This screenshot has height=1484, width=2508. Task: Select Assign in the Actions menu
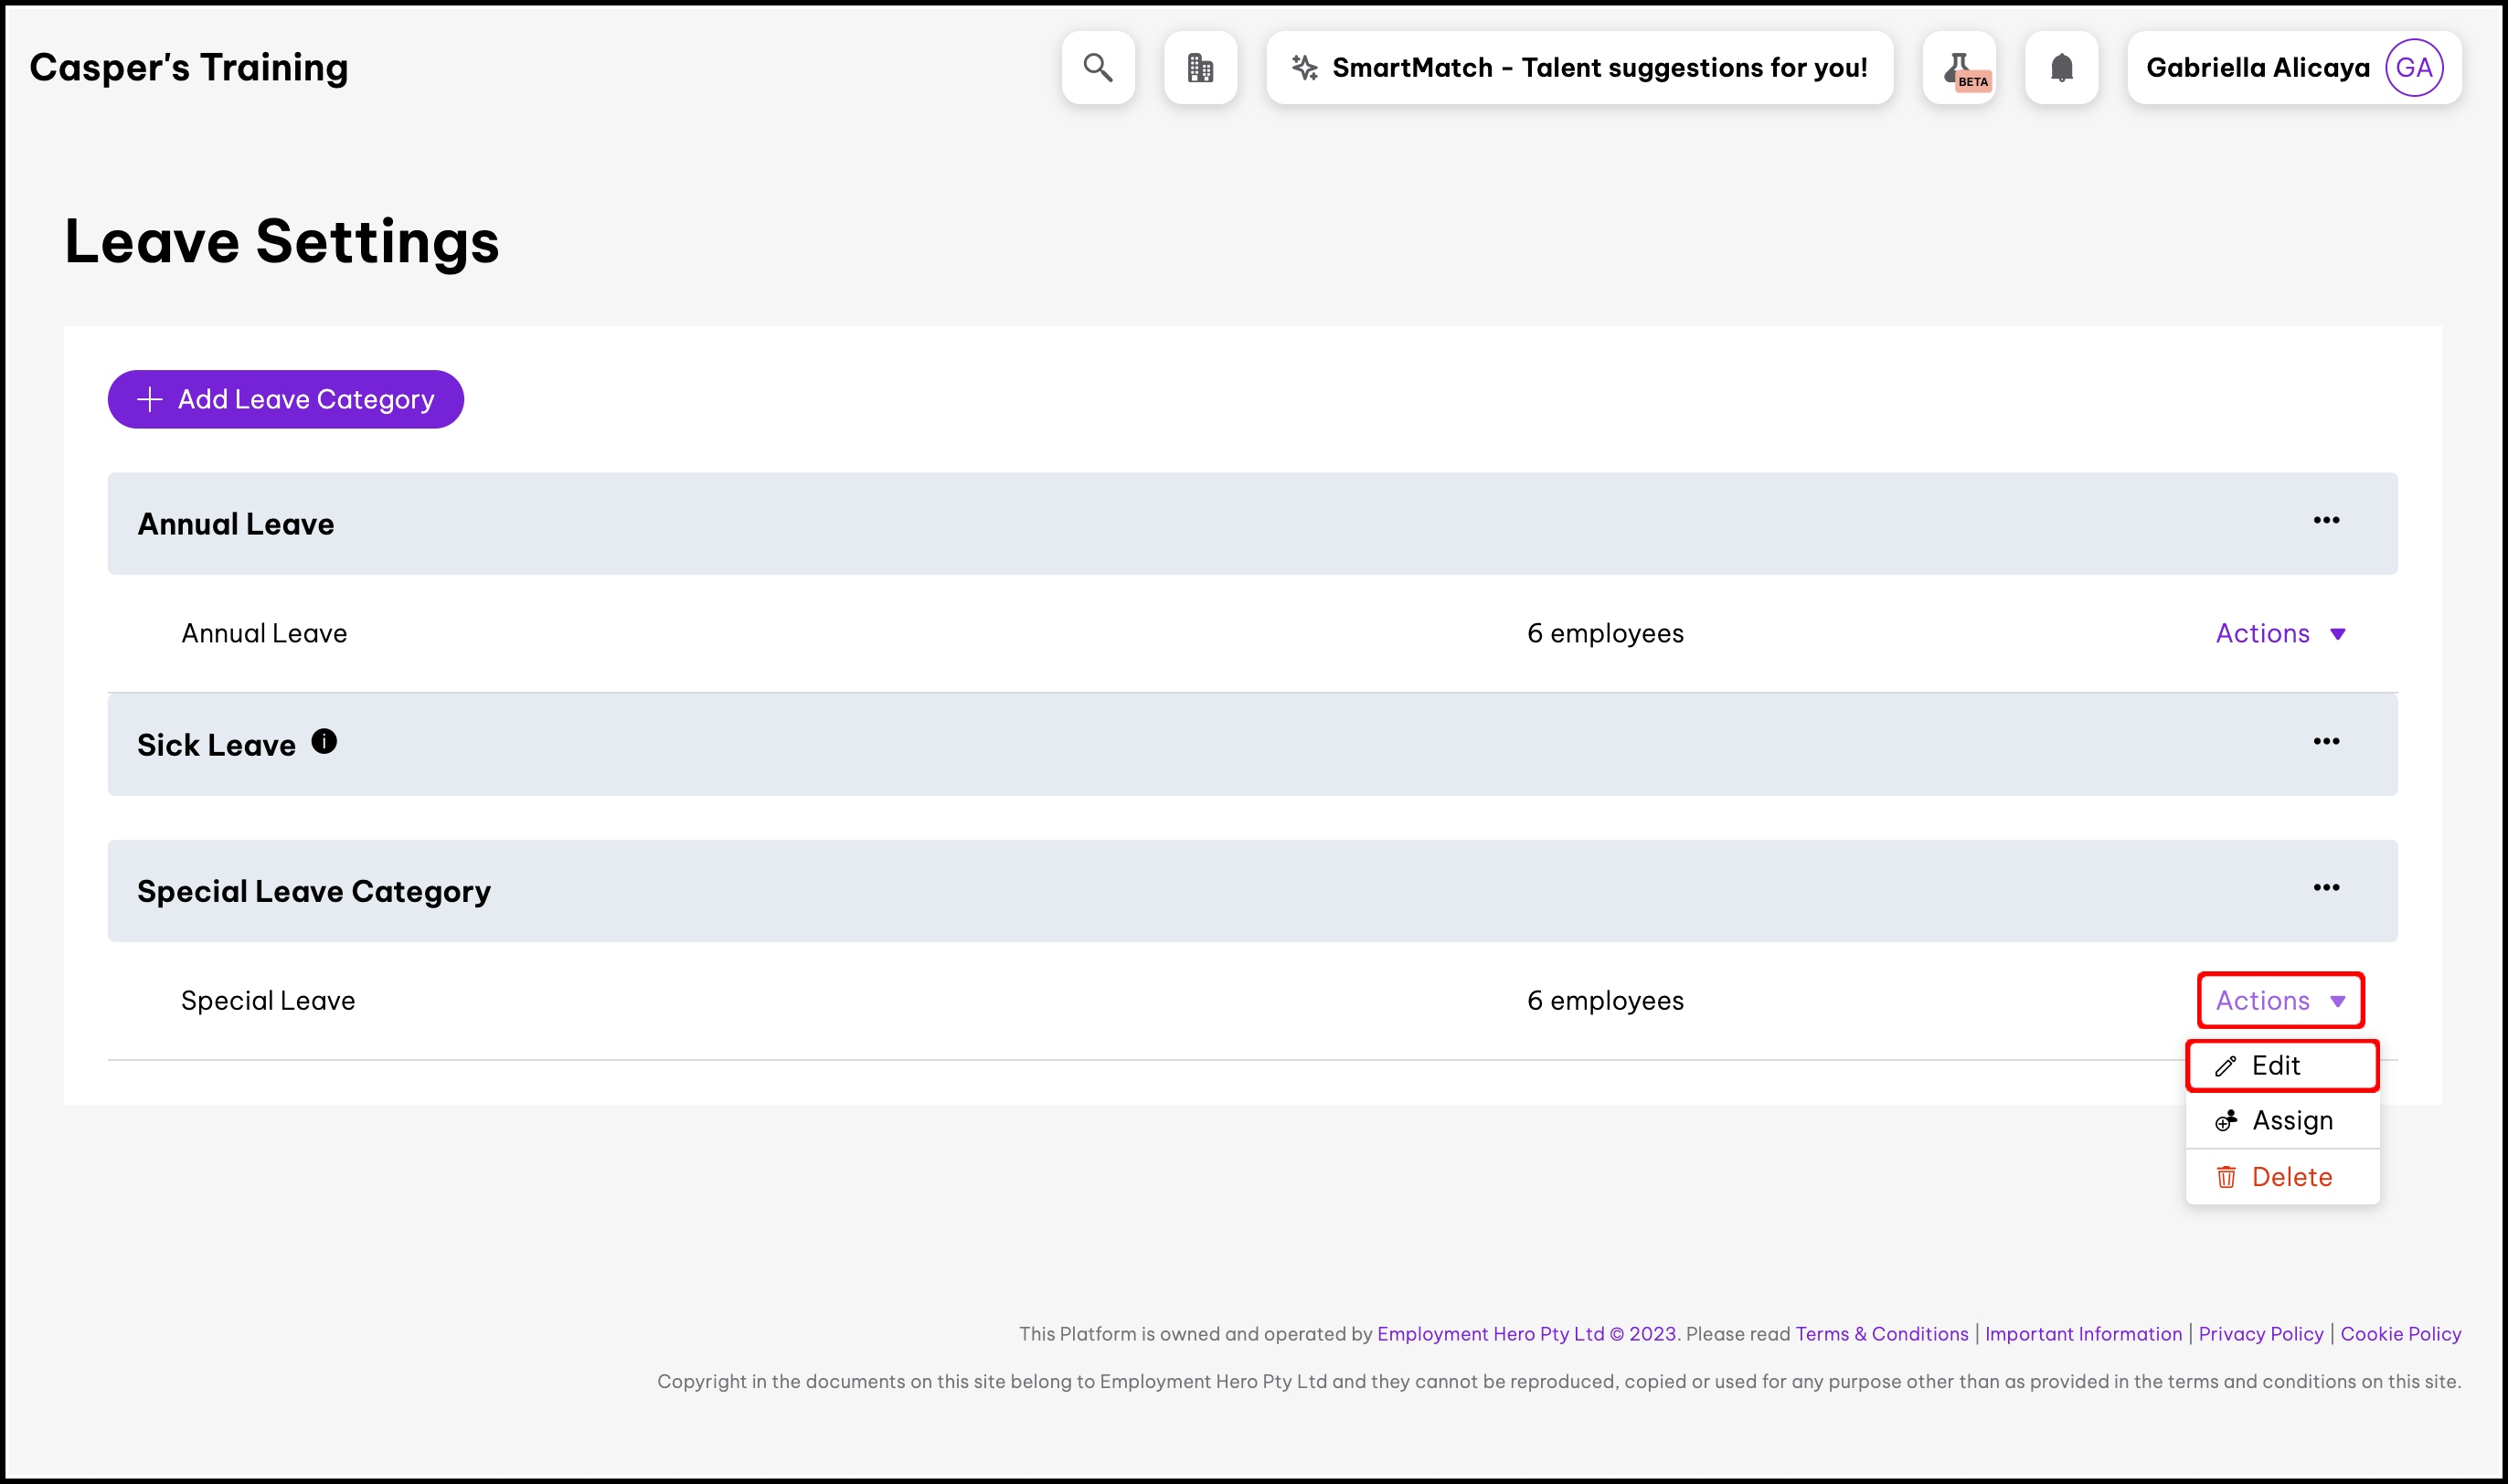(x=2290, y=1121)
